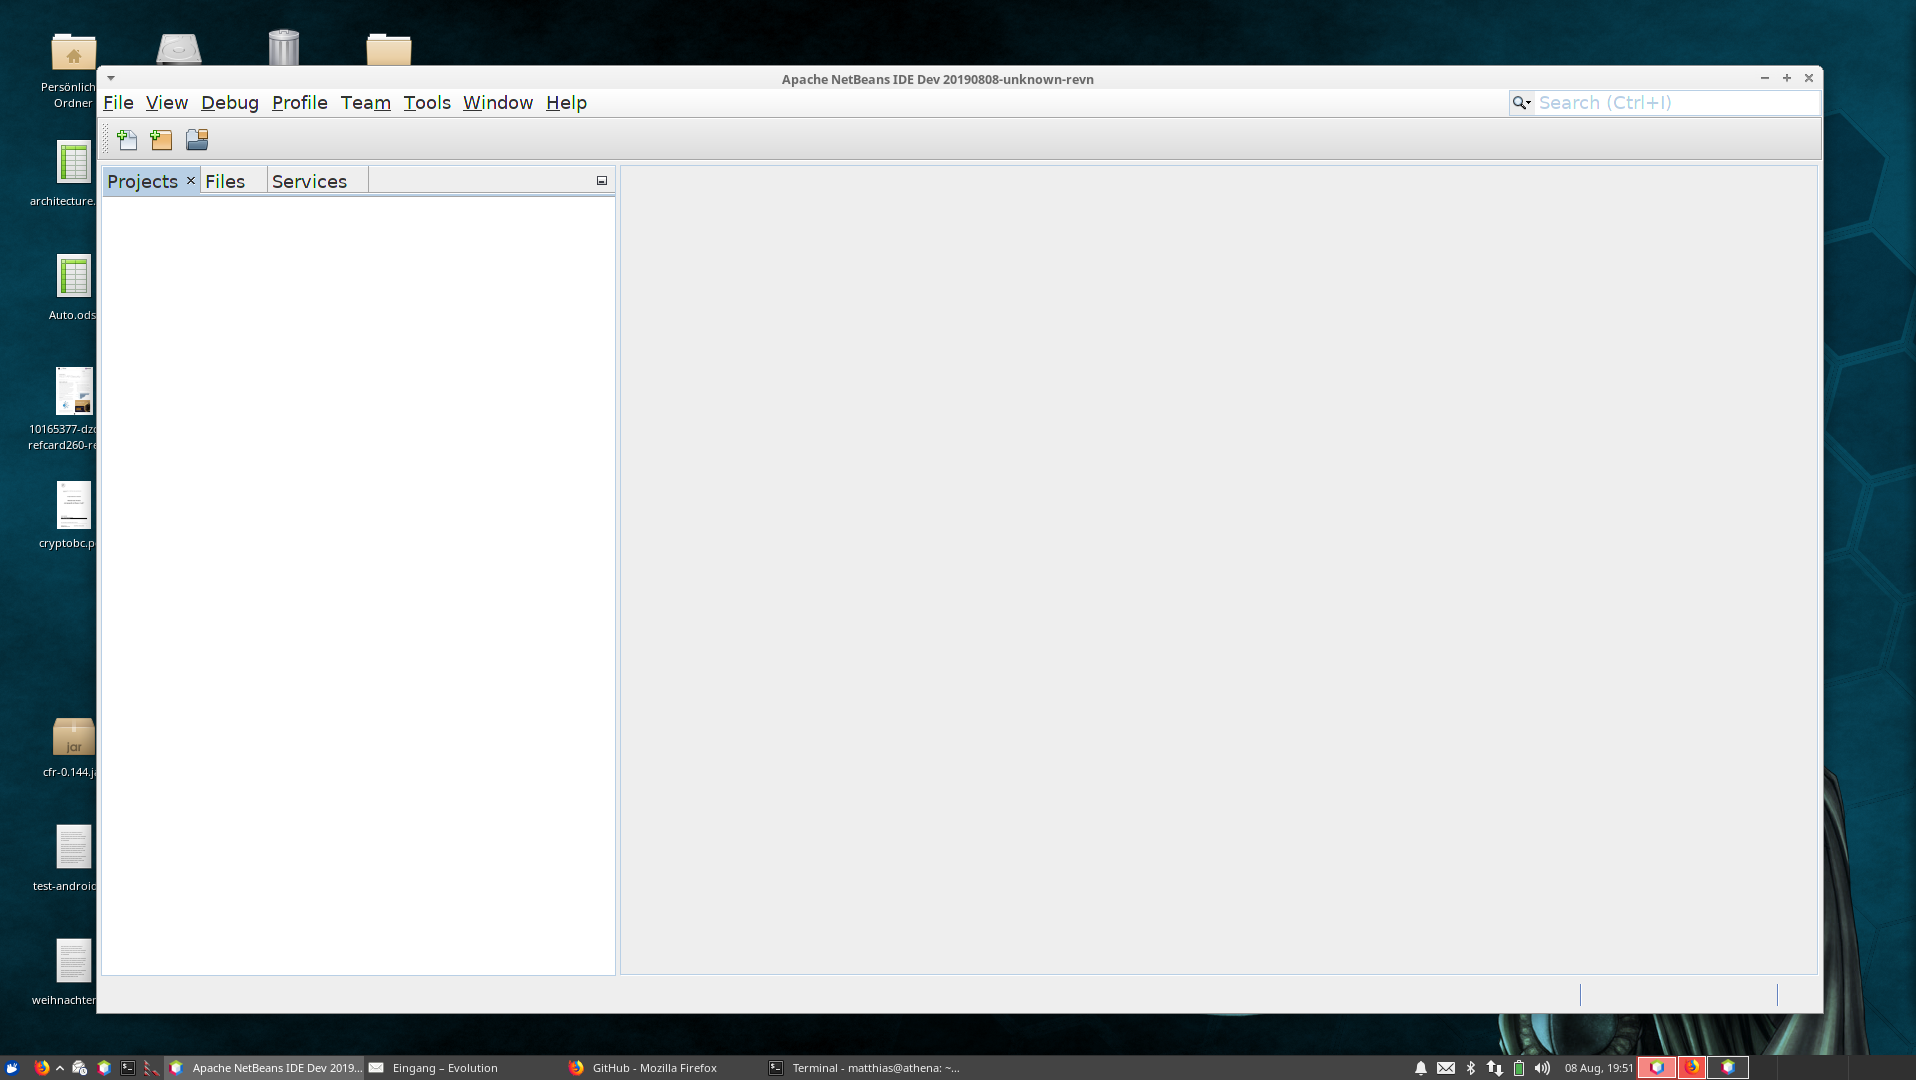Click the Apache NetBeans taskbar button
The image size is (1916, 1080).
(x=264, y=1068)
